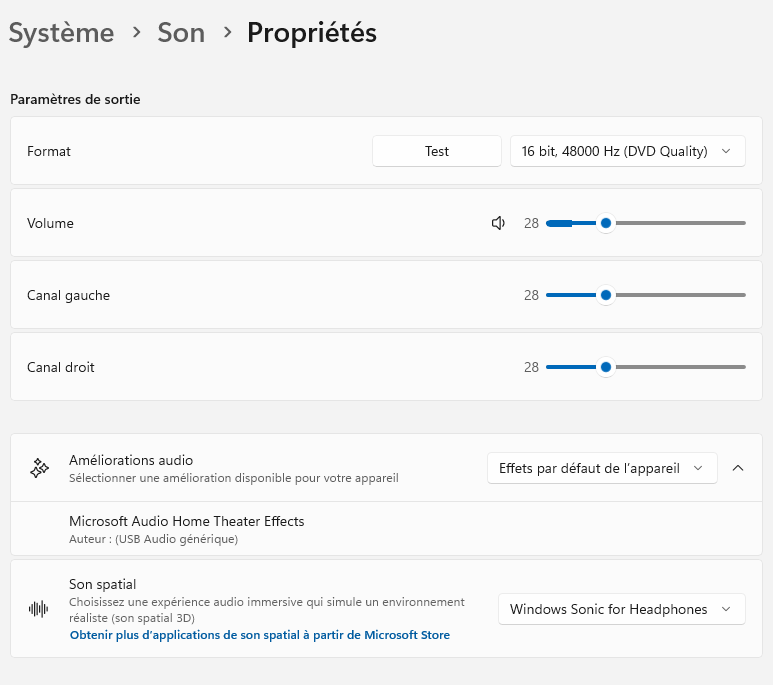Click the chevron between Système and Son
Image resolution: width=773 pixels, height=685 pixels.
(x=136, y=33)
